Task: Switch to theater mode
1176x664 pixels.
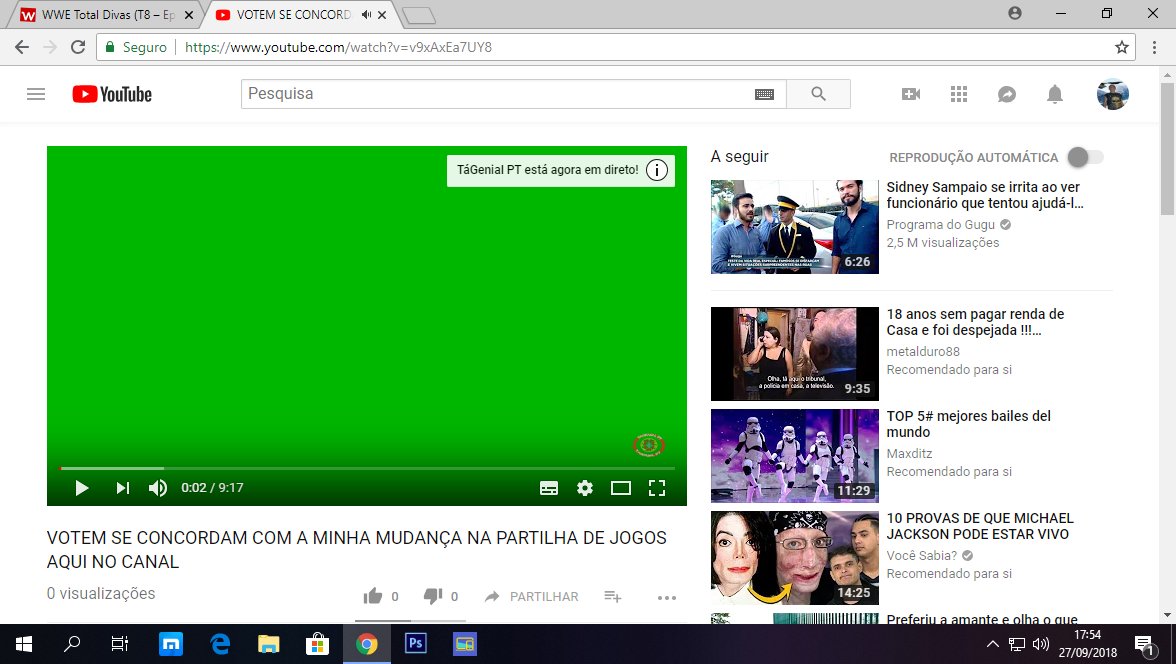Action: point(621,488)
